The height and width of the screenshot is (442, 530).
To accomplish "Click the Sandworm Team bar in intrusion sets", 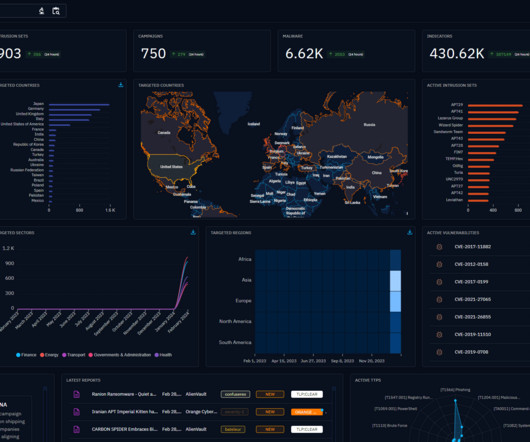I will 487,132.
